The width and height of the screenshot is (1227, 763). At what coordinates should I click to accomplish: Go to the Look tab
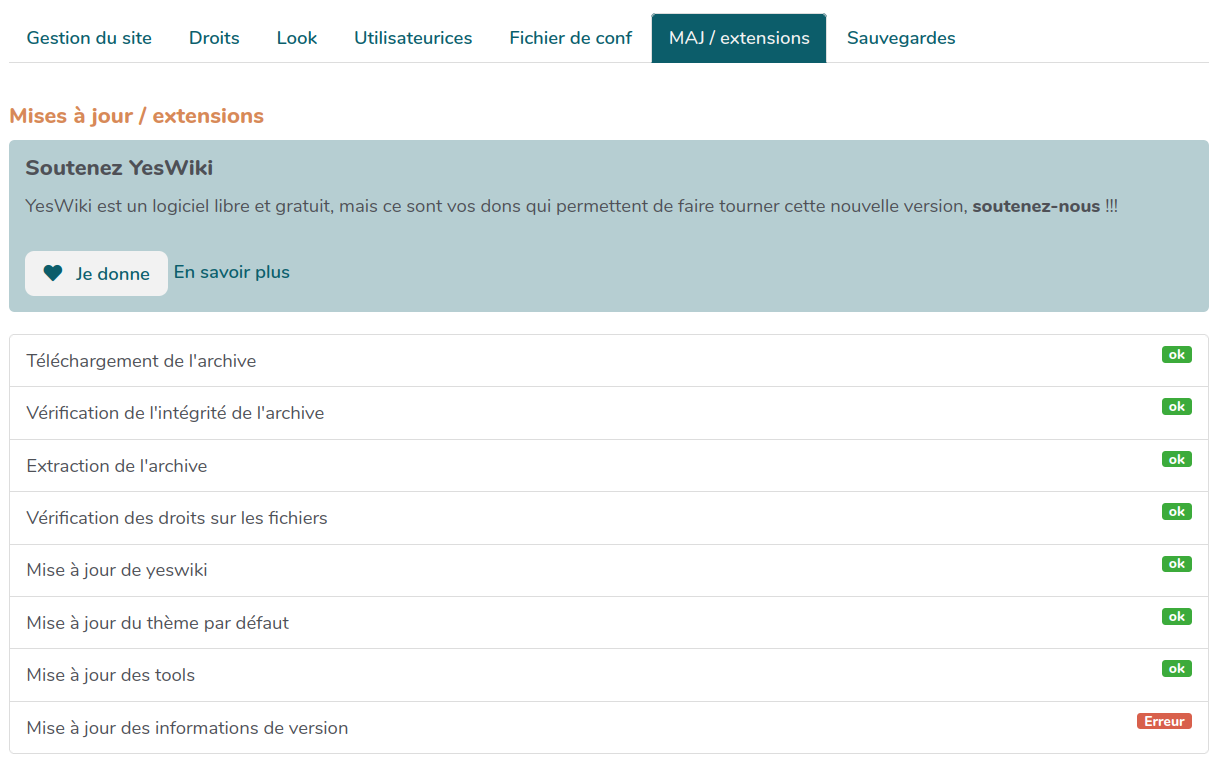coord(297,38)
